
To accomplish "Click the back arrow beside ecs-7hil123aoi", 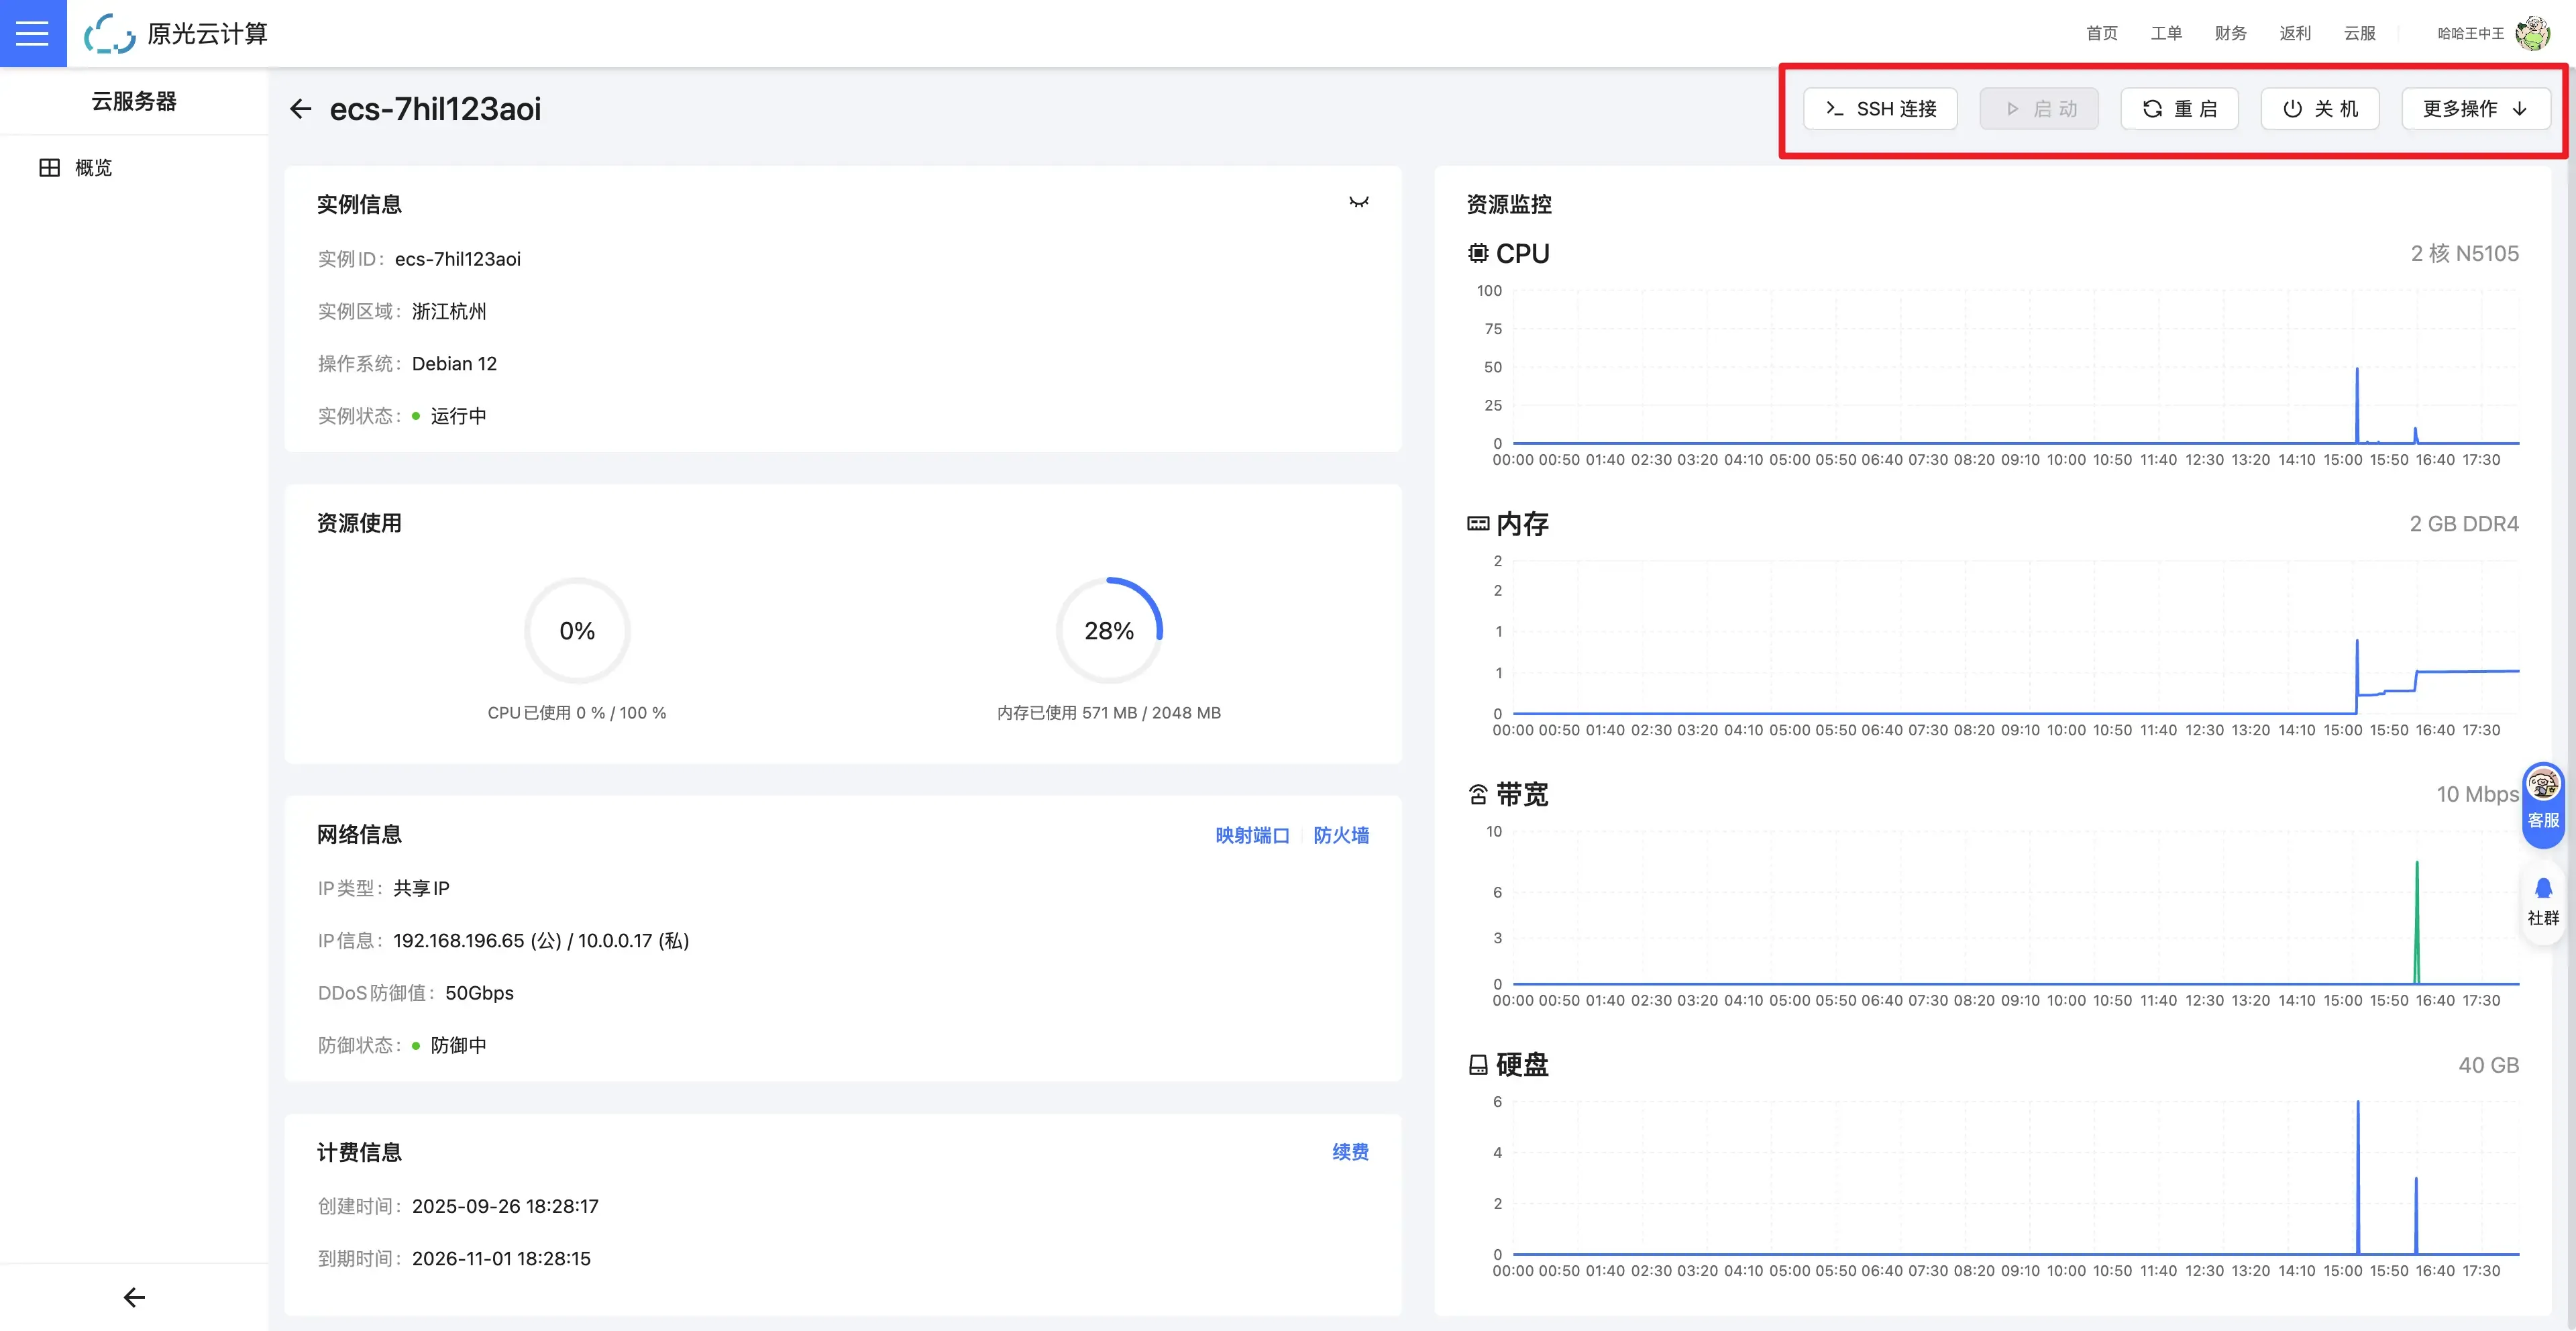I will (x=300, y=109).
